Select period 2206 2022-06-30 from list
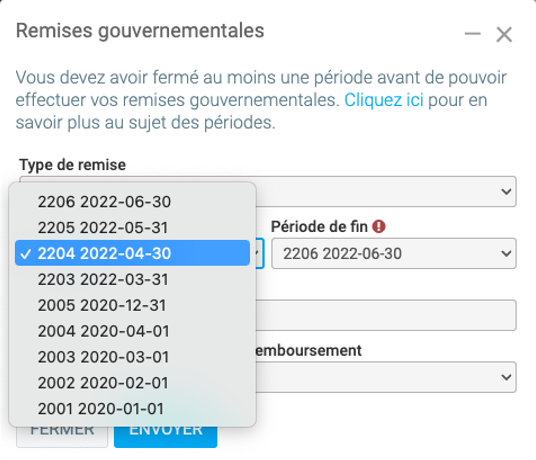 (x=132, y=202)
